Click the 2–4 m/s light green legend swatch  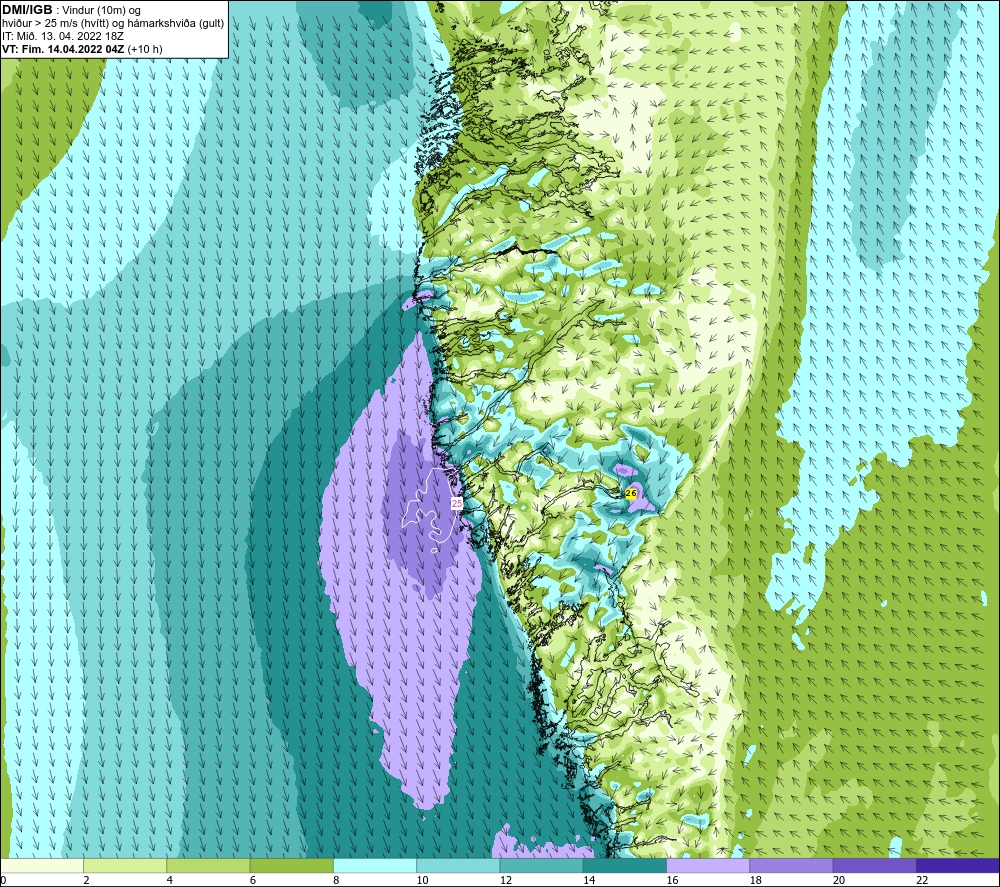(125, 865)
